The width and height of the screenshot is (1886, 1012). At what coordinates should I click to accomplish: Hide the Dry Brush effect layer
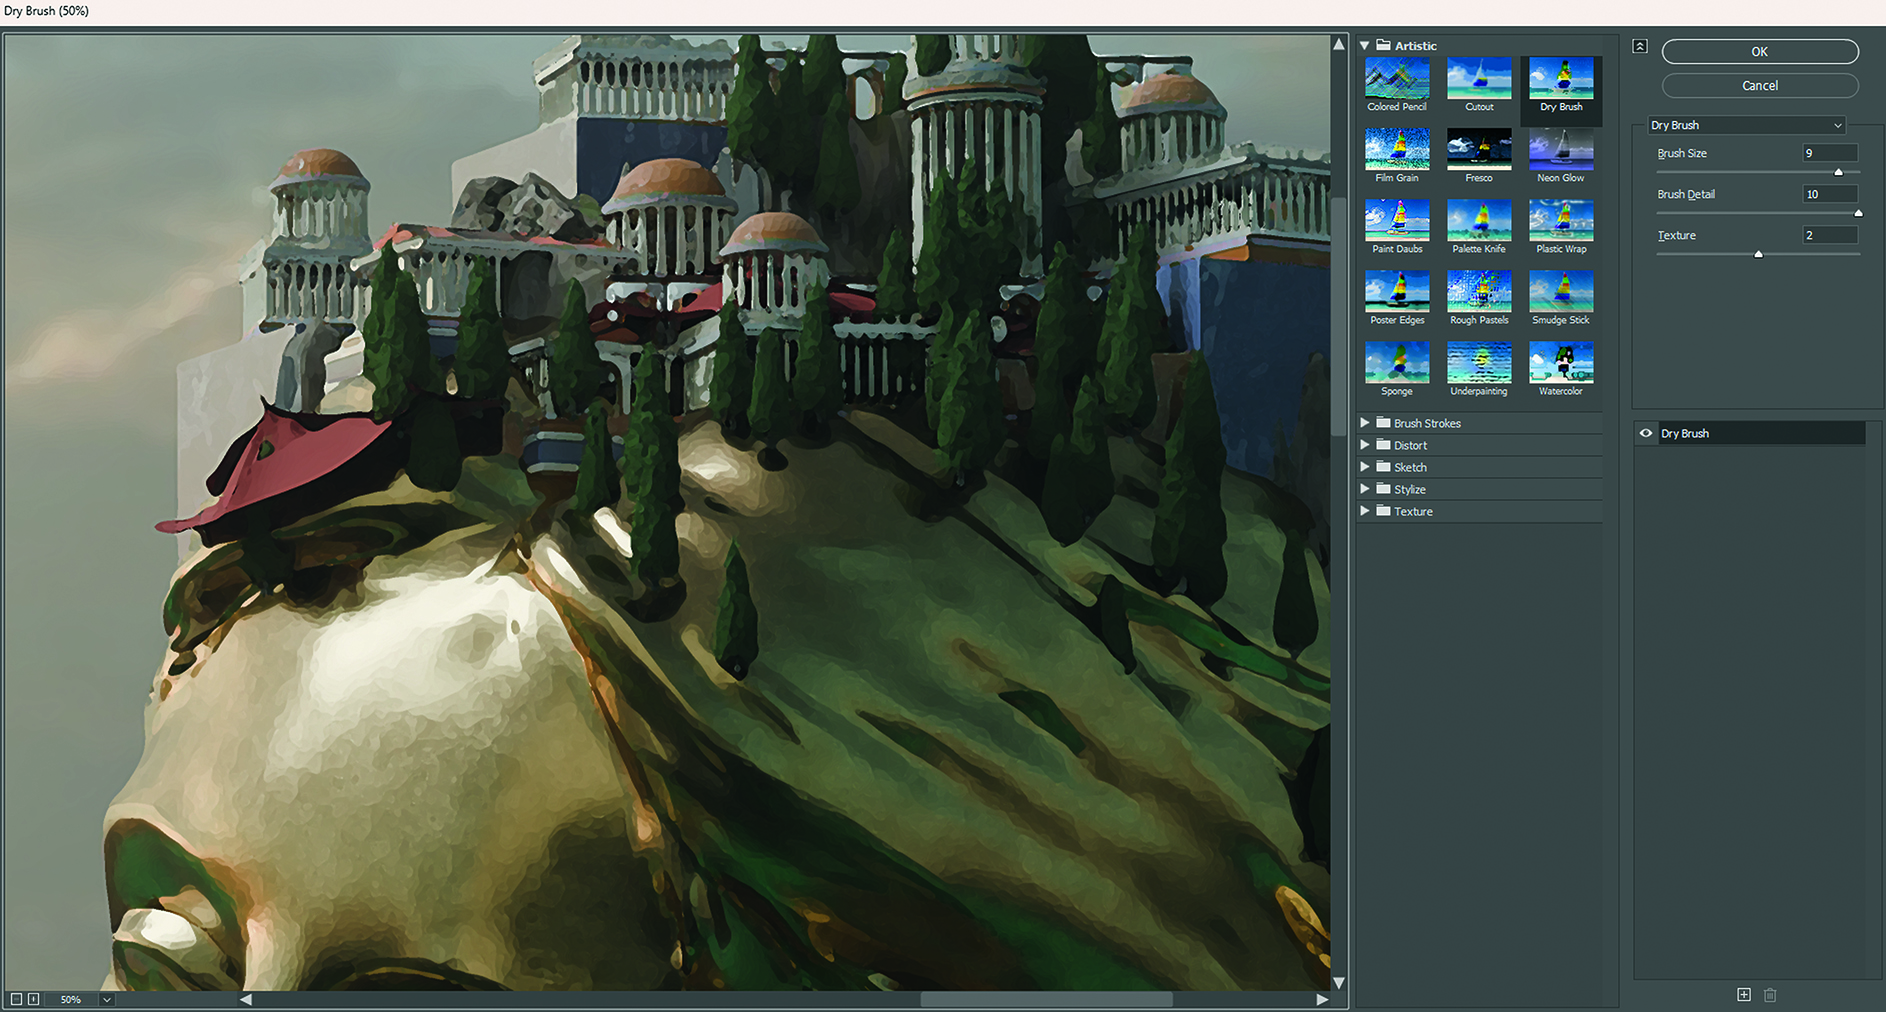click(x=1646, y=433)
